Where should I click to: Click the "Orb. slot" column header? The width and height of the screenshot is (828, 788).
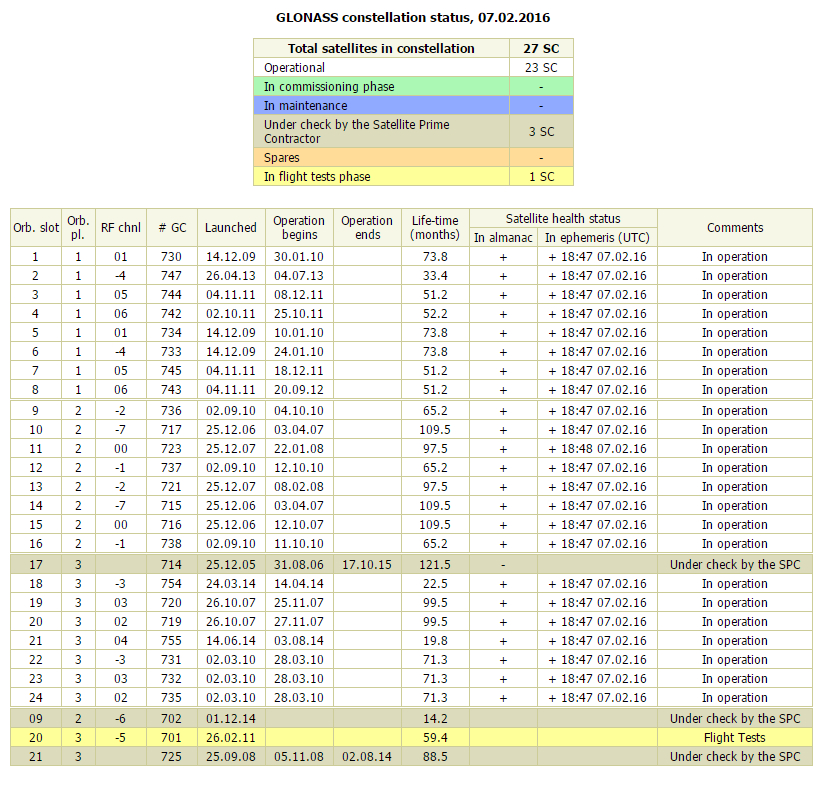coord(36,228)
